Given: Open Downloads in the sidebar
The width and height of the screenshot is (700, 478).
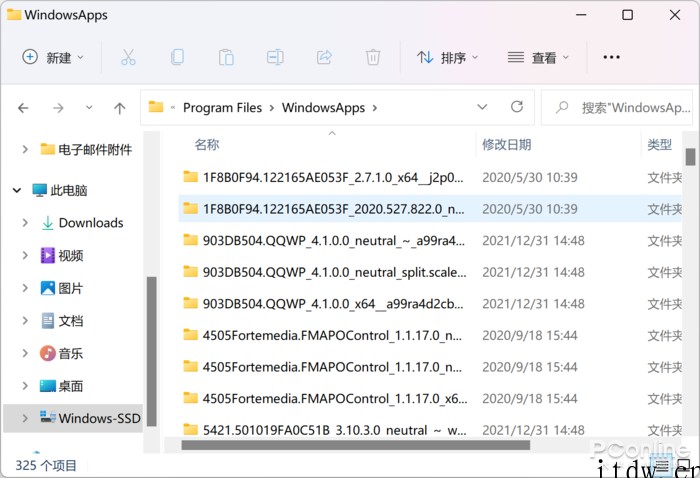Looking at the screenshot, I should 82,223.
